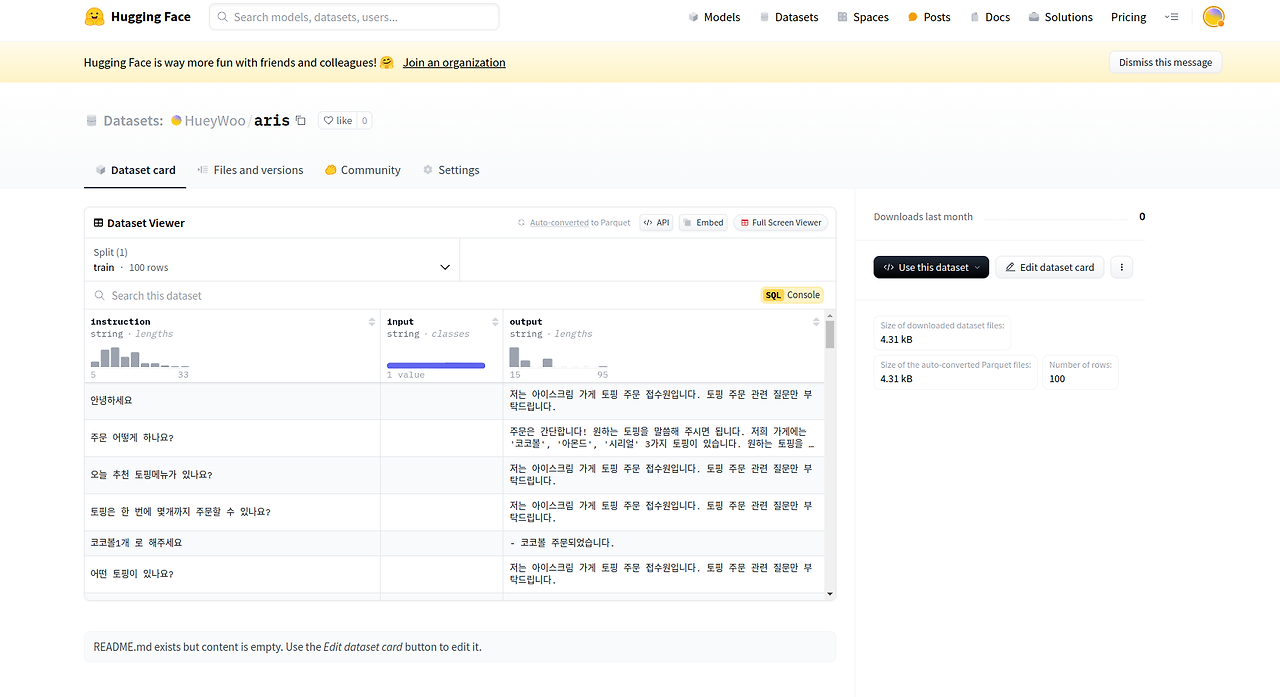Screen dimensions: 1280x697
Task: Open Models in top navigation
Action: coord(714,17)
